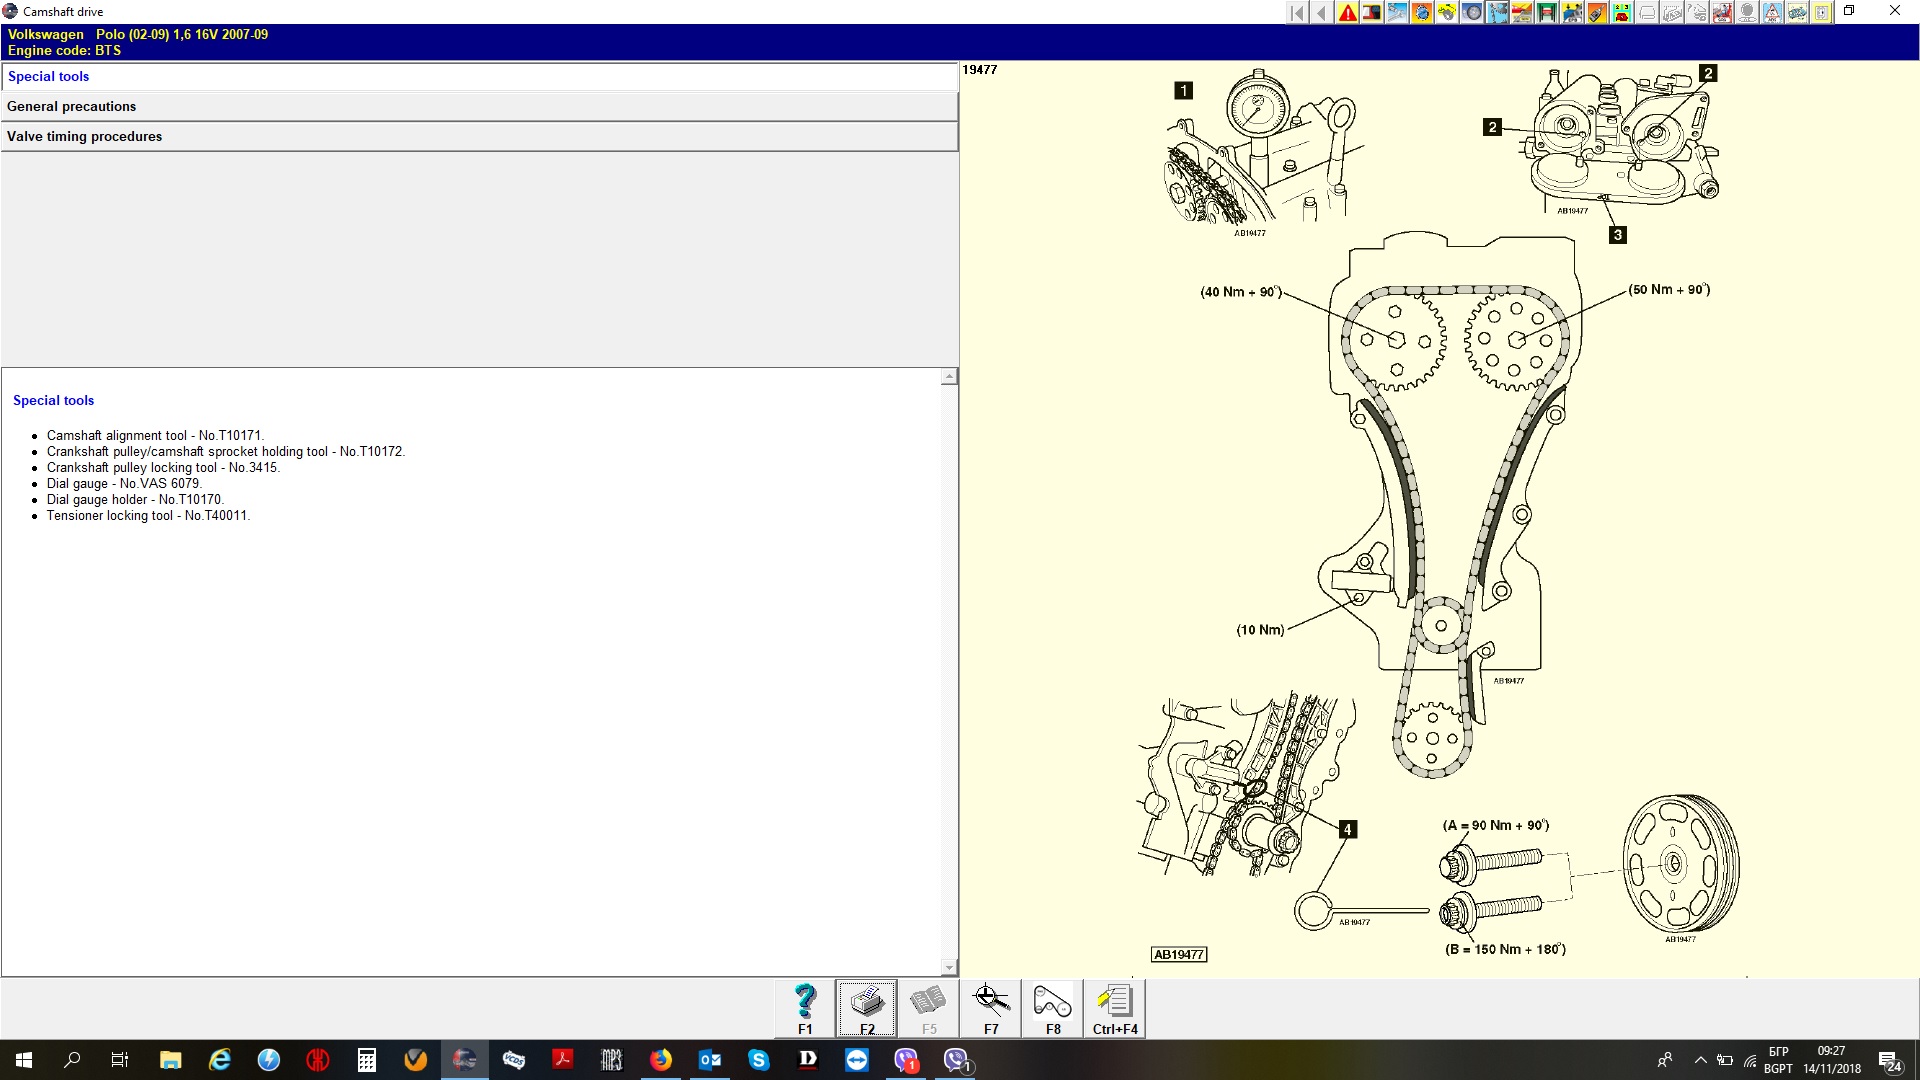
Task: Click the previous page arrow icon
Action: (x=1322, y=12)
